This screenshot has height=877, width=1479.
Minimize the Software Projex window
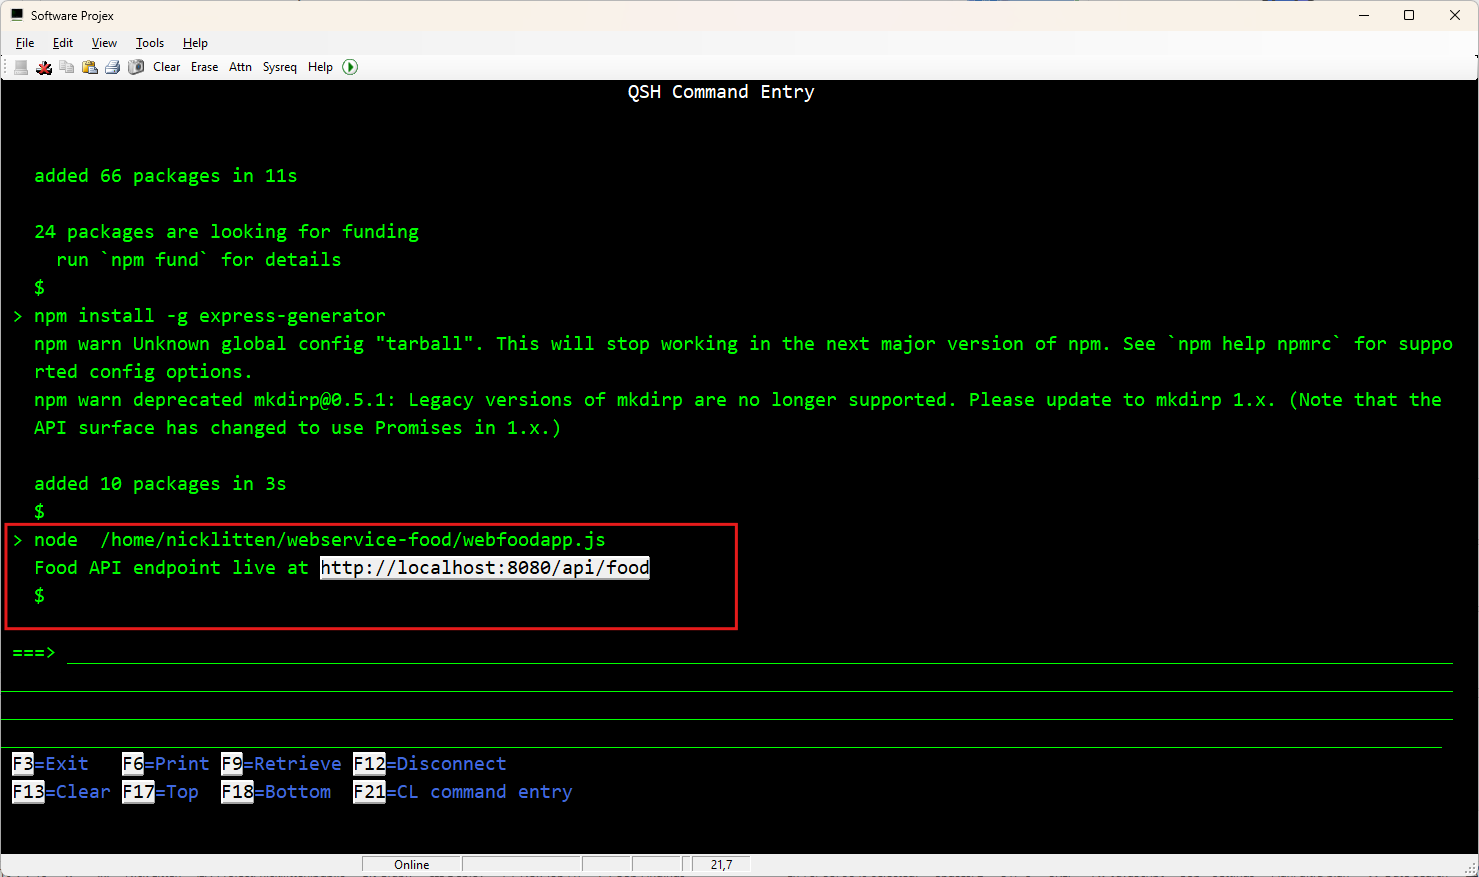1364,15
